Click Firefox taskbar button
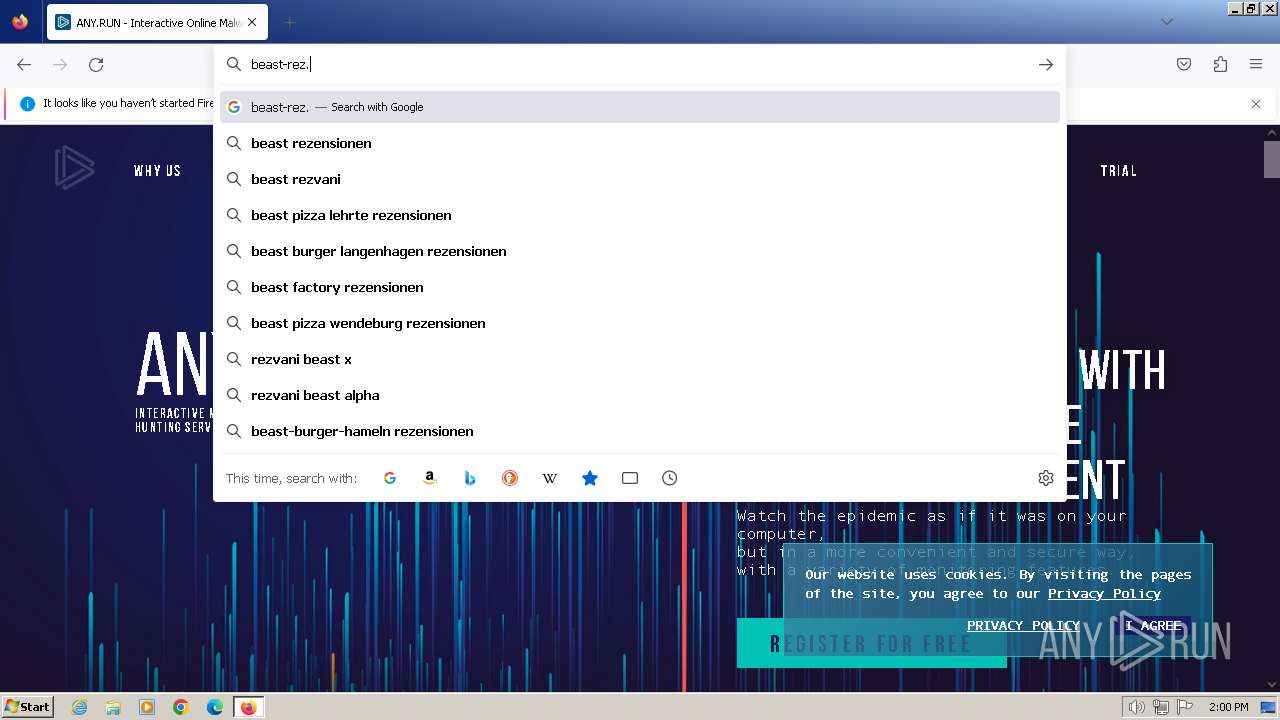The image size is (1280, 720). (x=248, y=707)
